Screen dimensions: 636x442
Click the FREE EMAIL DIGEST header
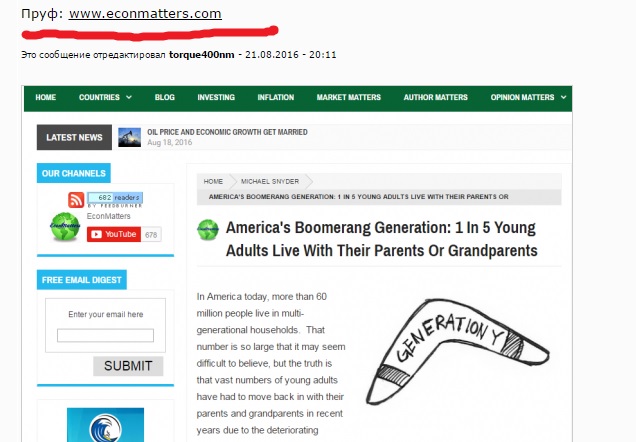coord(82,280)
